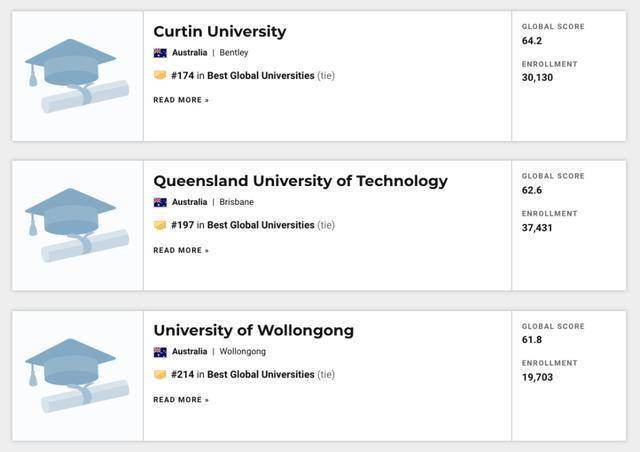Click the ranking badge icon beside #214
The width and height of the screenshot is (640, 452).
(x=160, y=375)
